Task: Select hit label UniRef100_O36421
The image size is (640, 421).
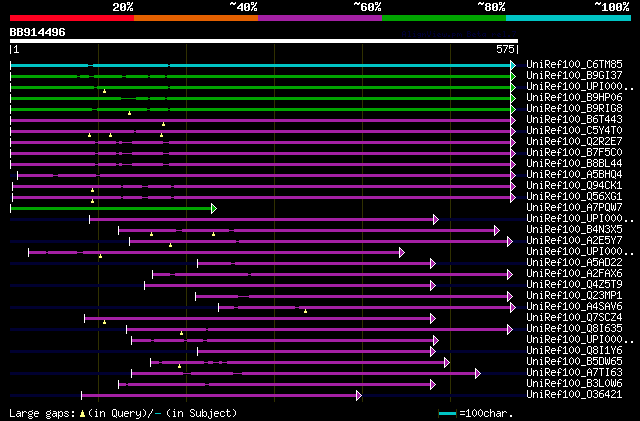Action: [x=574, y=394]
